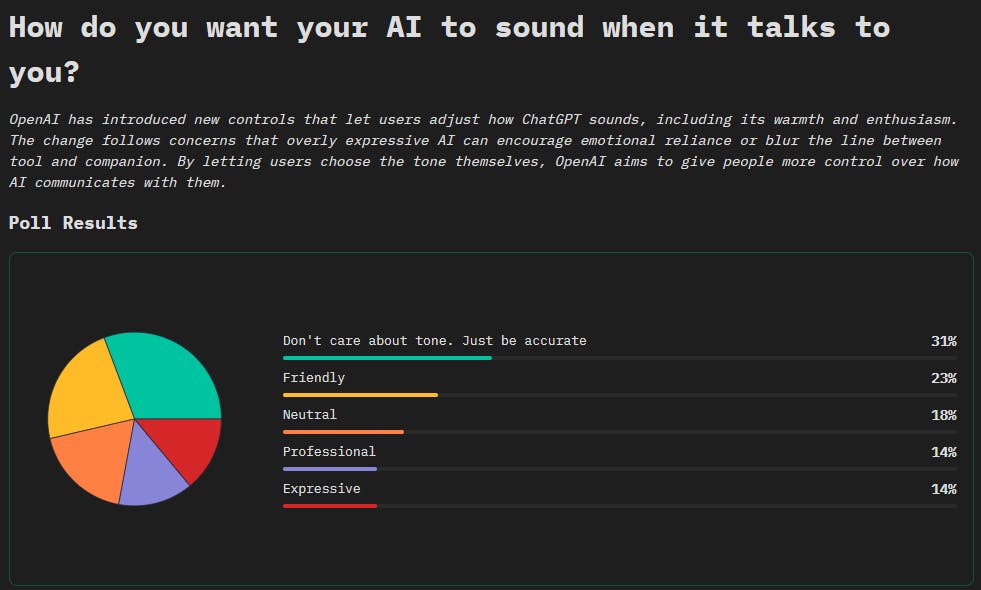This screenshot has width=981, height=590.
Task: Click the Professional poll option label
Action: [x=329, y=451]
